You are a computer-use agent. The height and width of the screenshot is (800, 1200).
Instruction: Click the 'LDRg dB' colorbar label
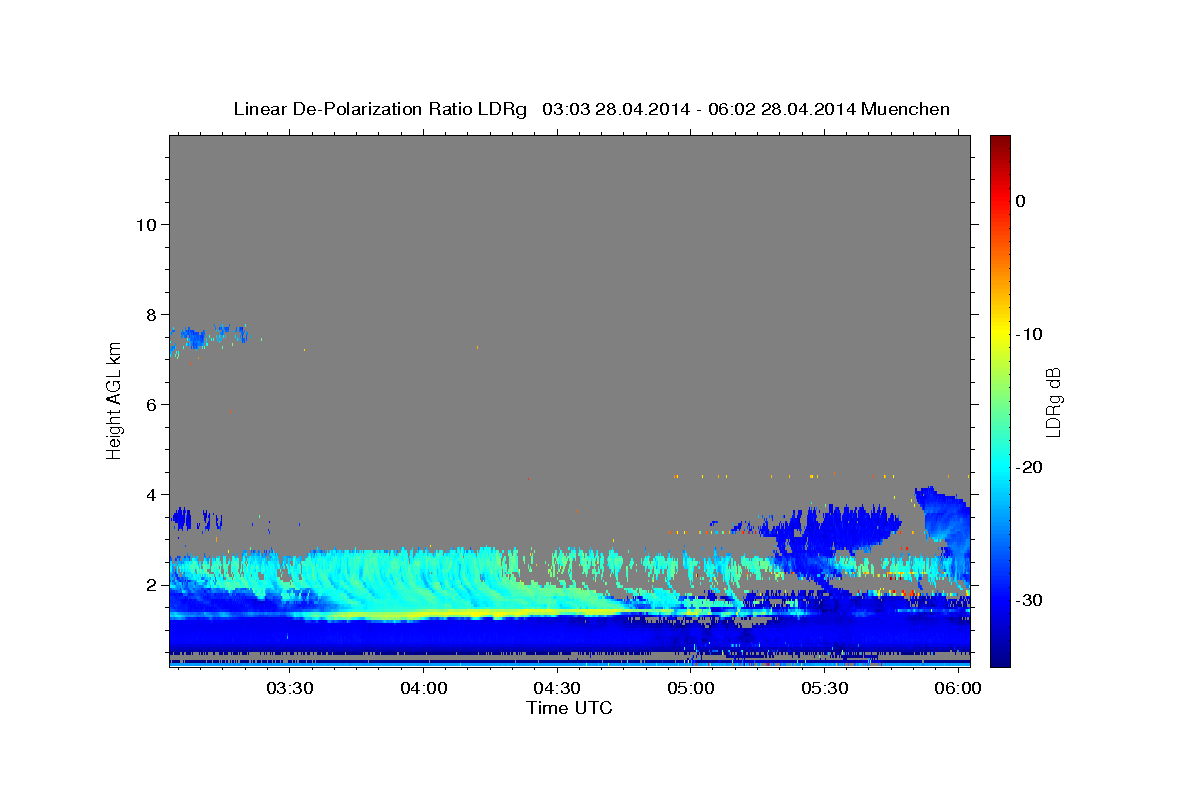(x=1053, y=401)
